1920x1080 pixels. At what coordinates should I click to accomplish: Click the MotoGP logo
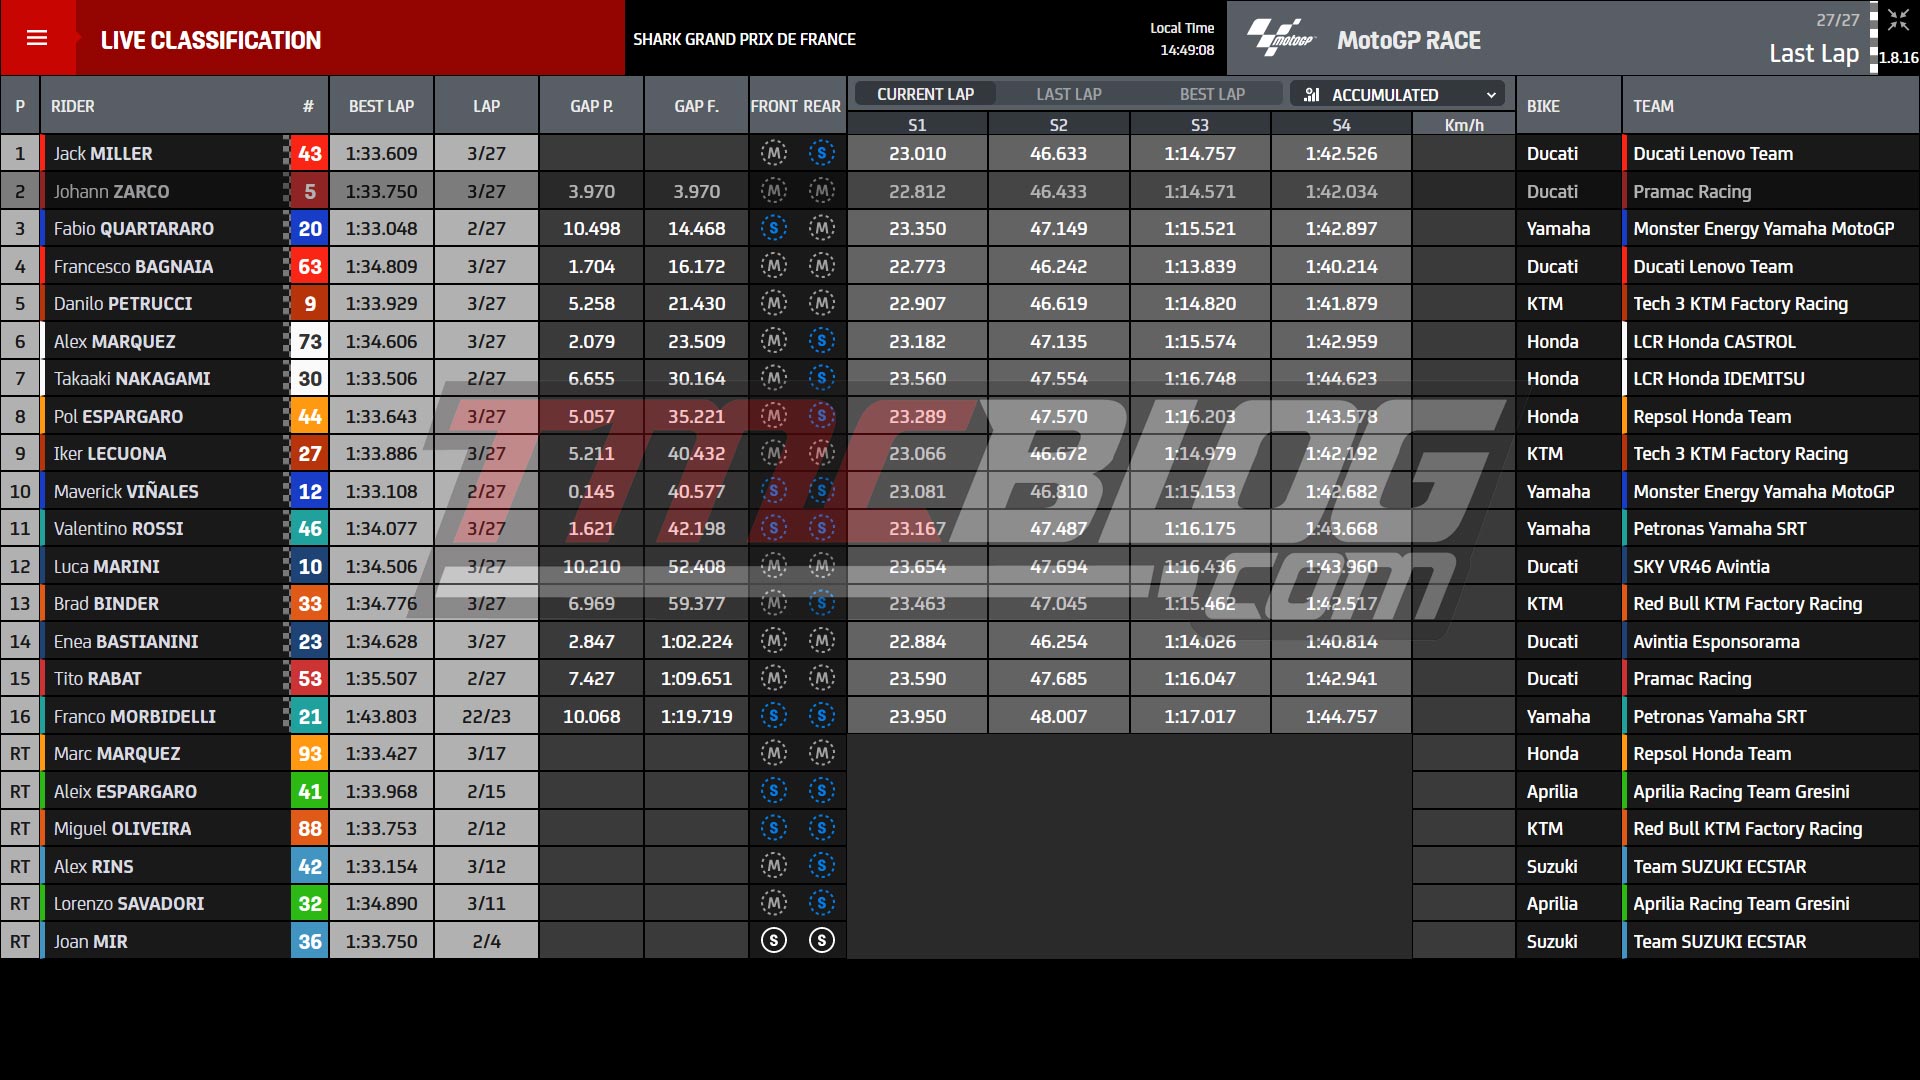[x=1281, y=38]
